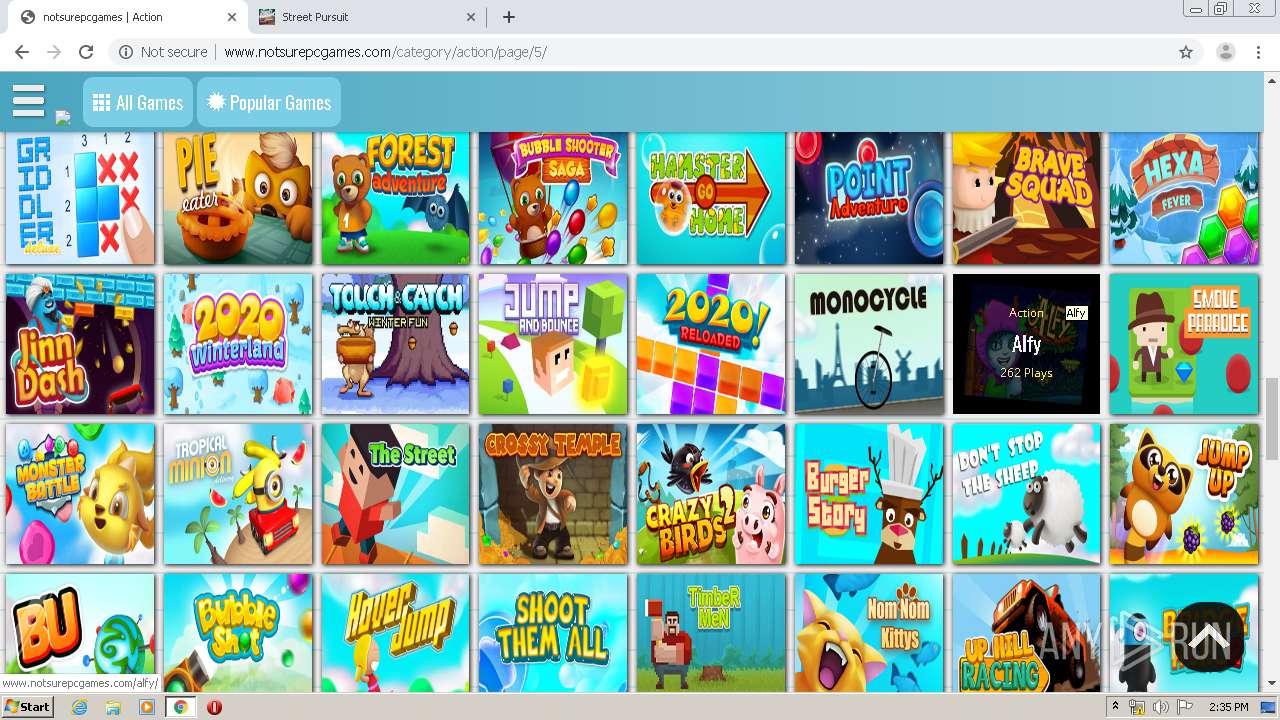The height and width of the screenshot is (720, 1280).
Task: Select the BU game thumbnail
Action: click(80, 633)
